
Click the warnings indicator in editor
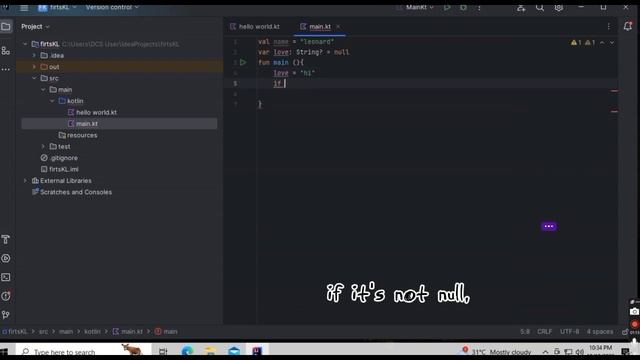(x=583, y=42)
